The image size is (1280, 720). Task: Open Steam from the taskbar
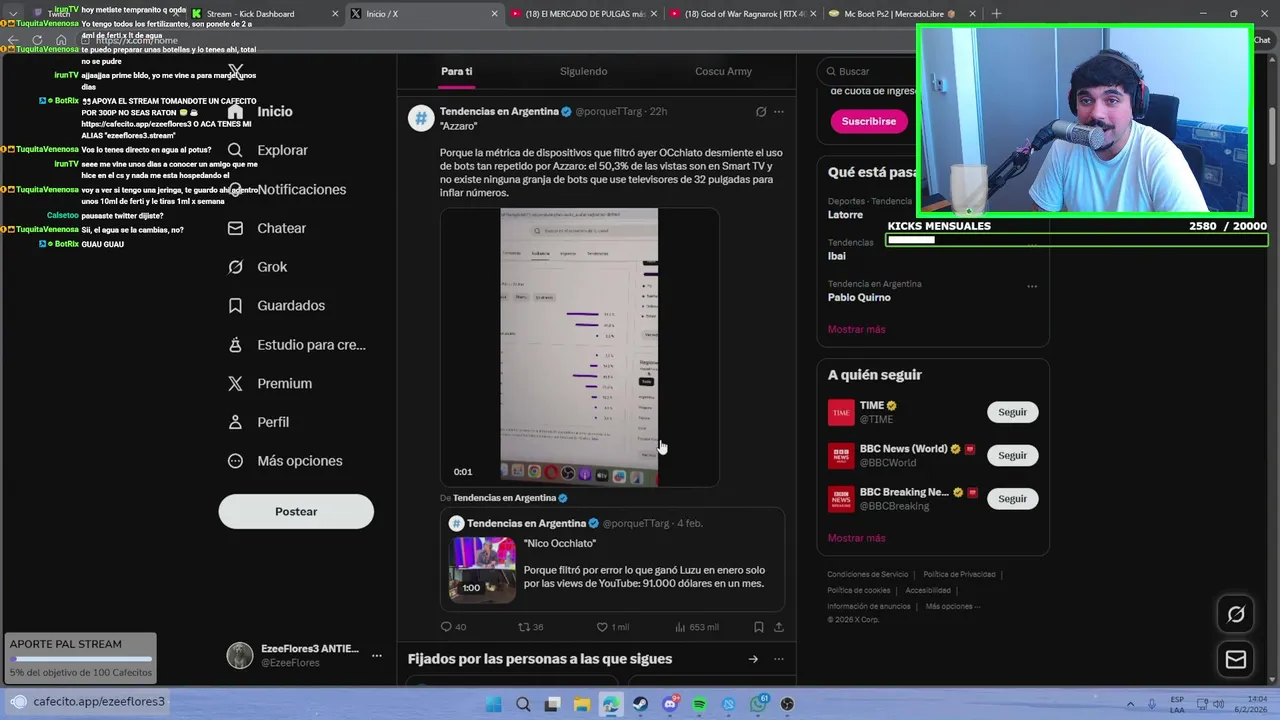(640, 704)
